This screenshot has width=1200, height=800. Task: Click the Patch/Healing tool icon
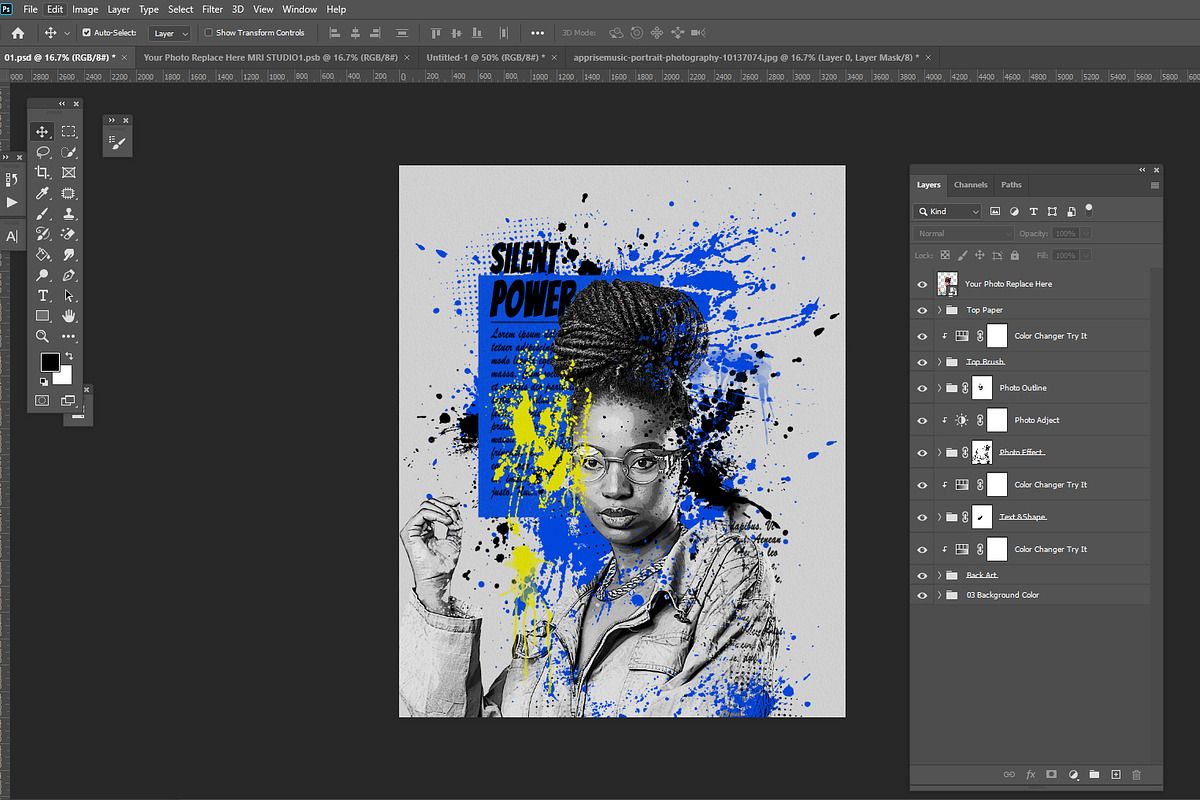69,193
